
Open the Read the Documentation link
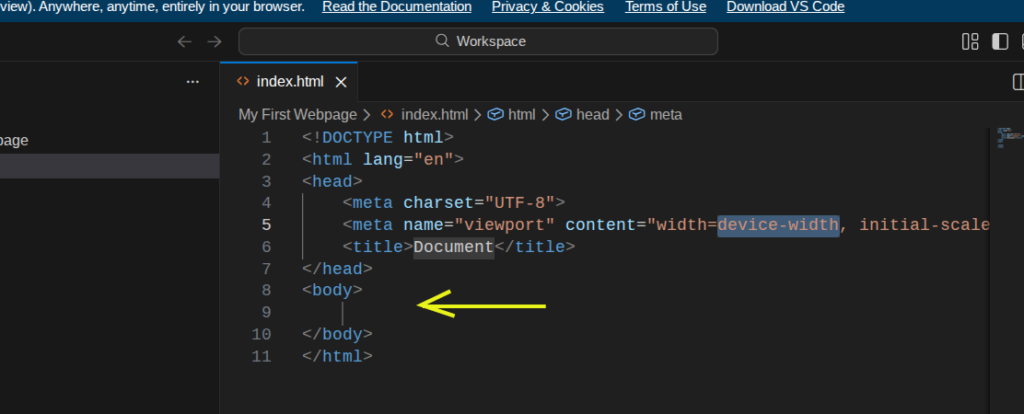click(397, 7)
